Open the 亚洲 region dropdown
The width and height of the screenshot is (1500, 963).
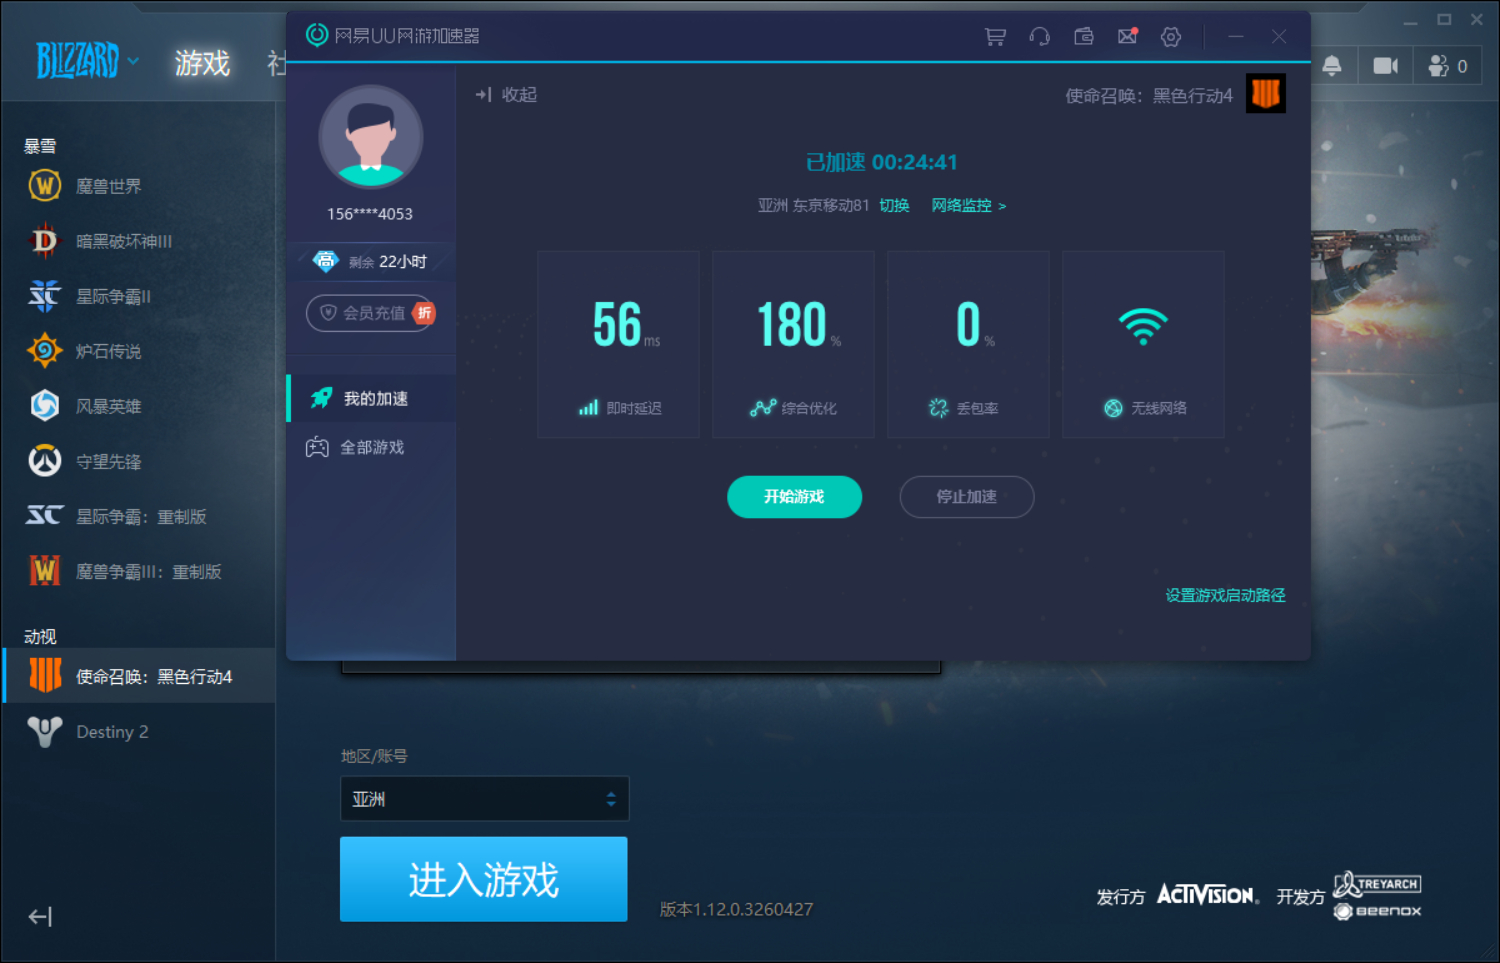click(484, 799)
